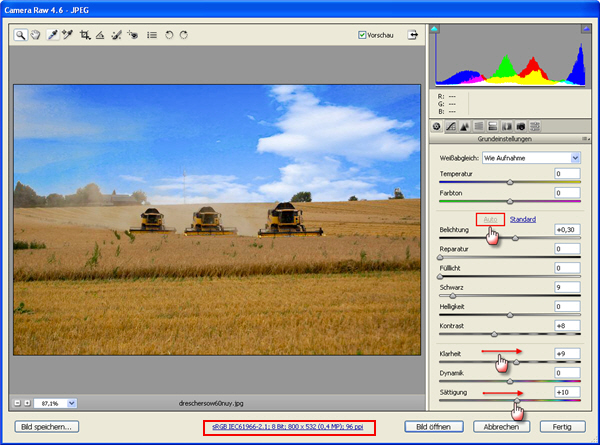The width and height of the screenshot is (600, 445).
Task: Switch to the Tone Curve tab
Action: (451, 126)
